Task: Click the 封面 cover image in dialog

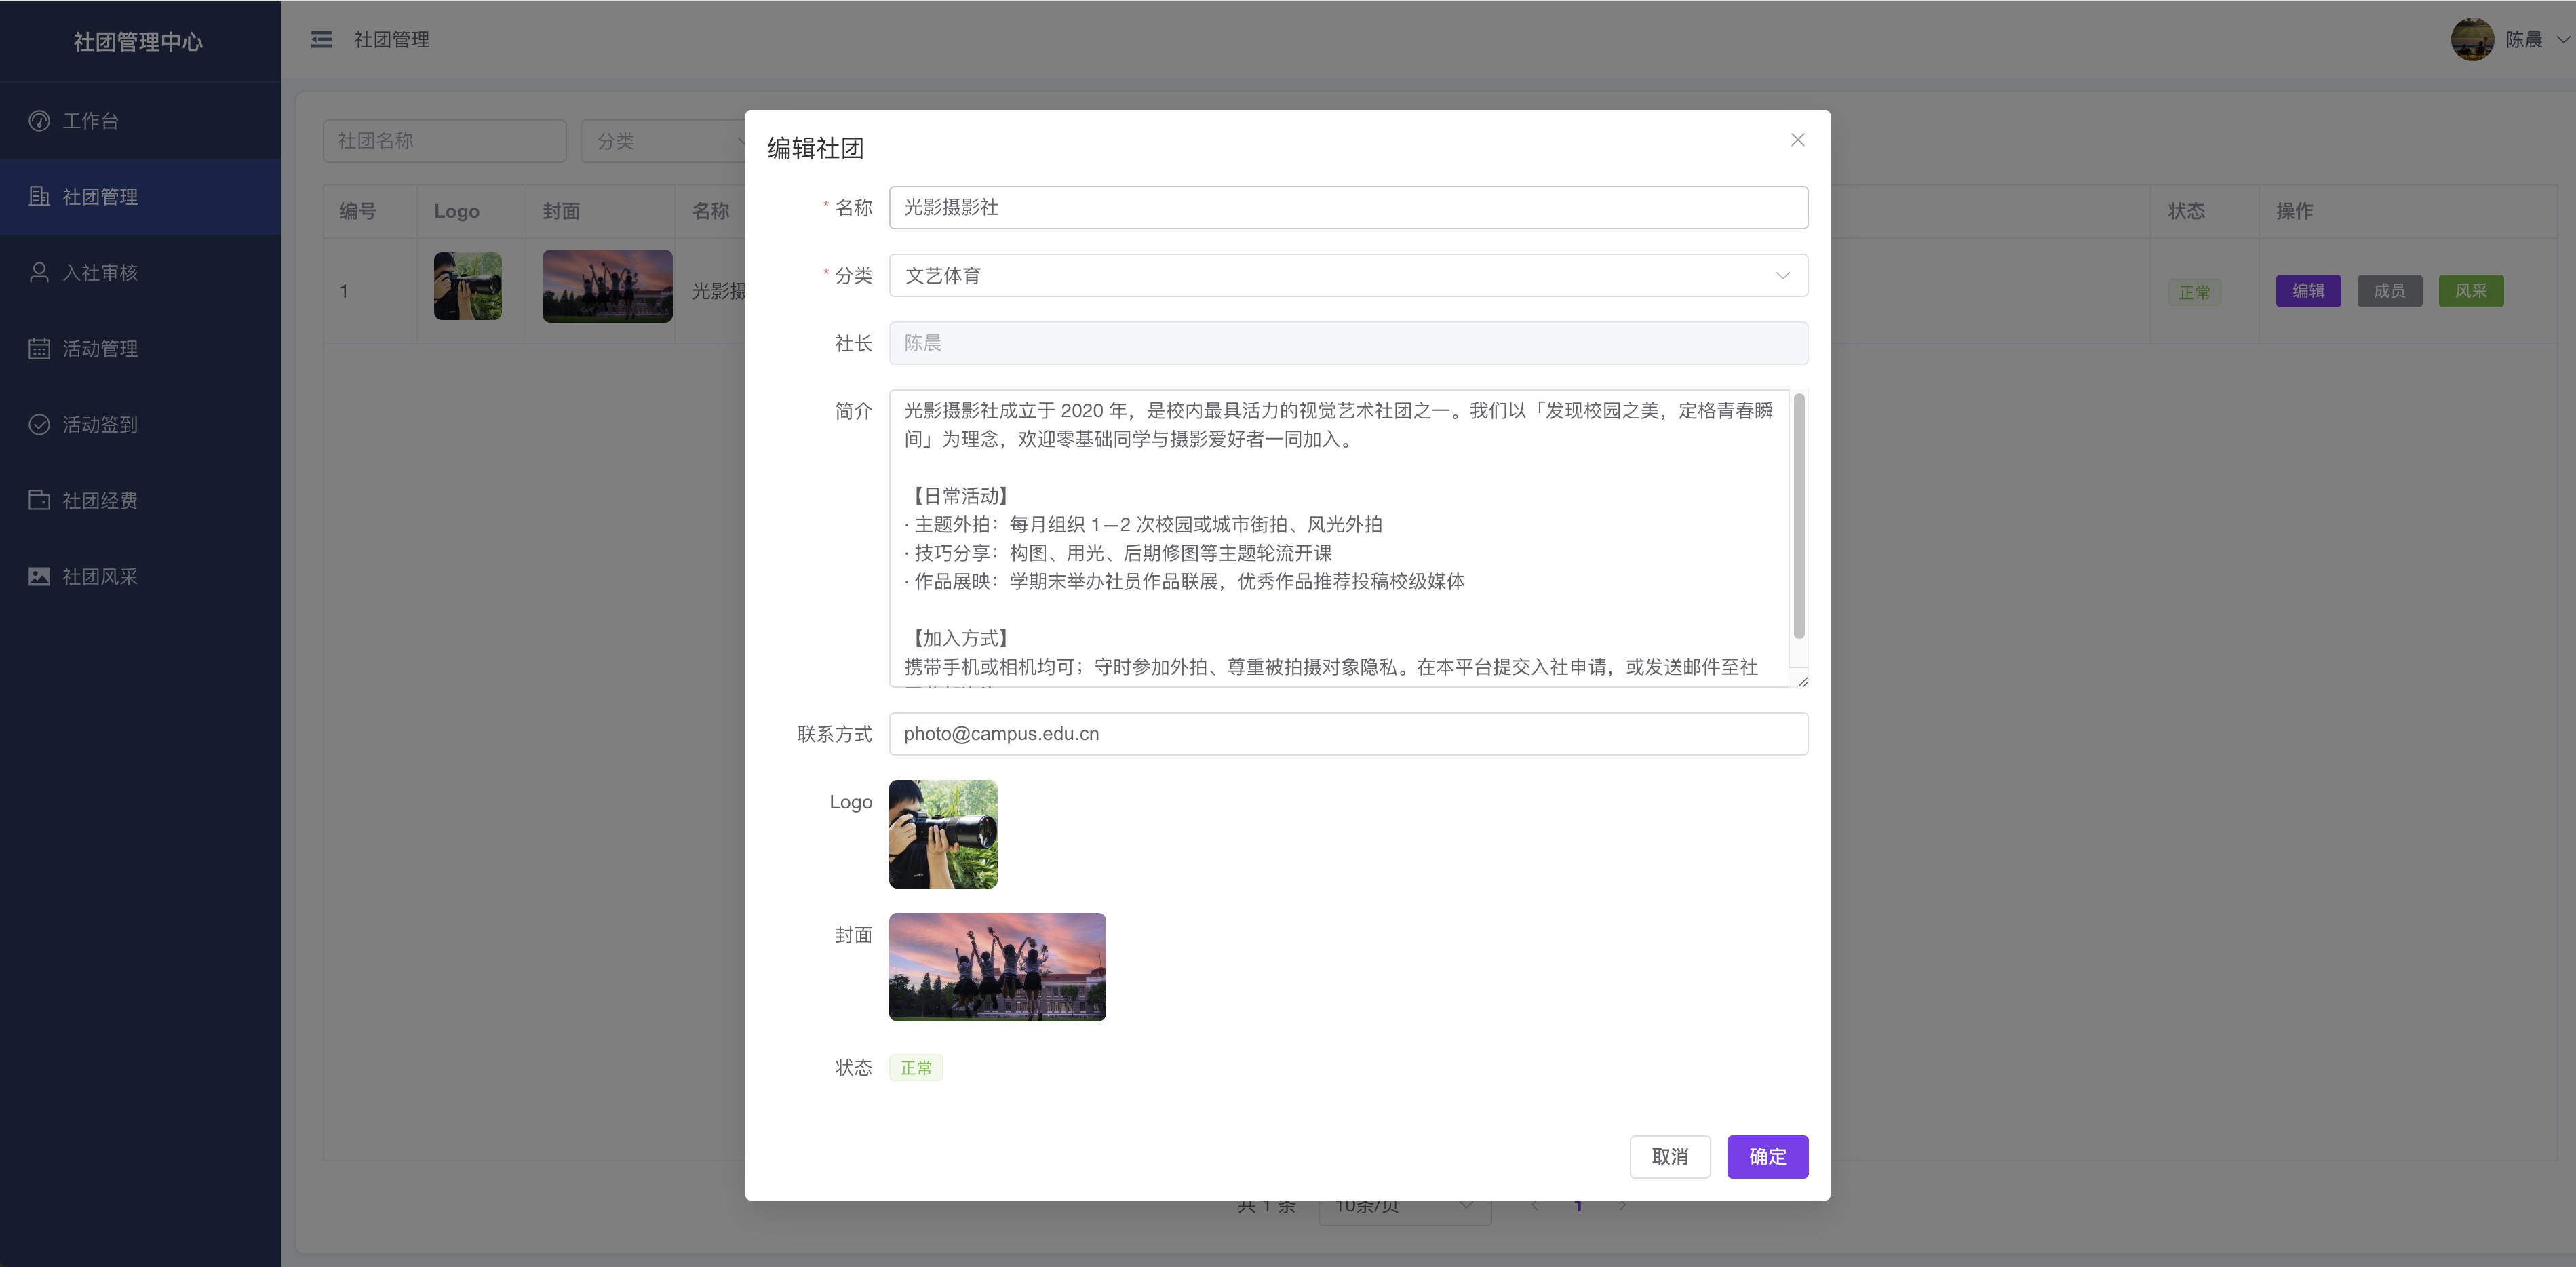Action: point(997,967)
